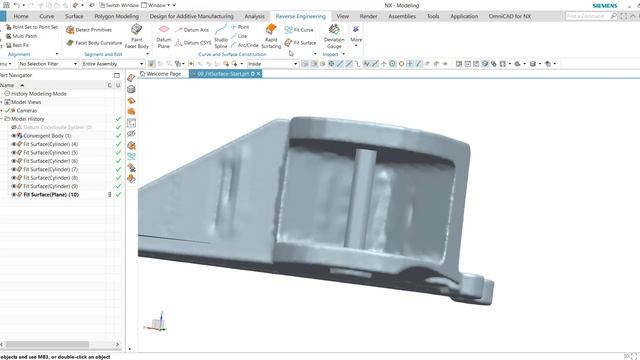The width and height of the screenshot is (640, 360).
Task: Open Facet Body Curvature
Action: (x=94, y=42)
